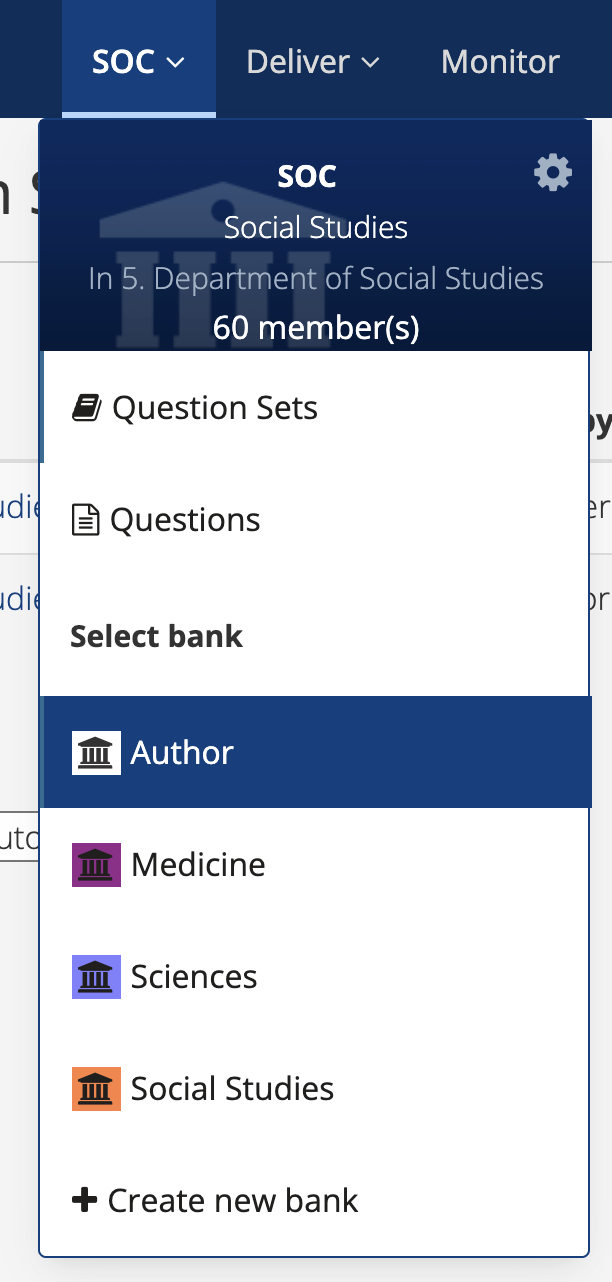Click the 60 member(s) text

click(316, 328)
